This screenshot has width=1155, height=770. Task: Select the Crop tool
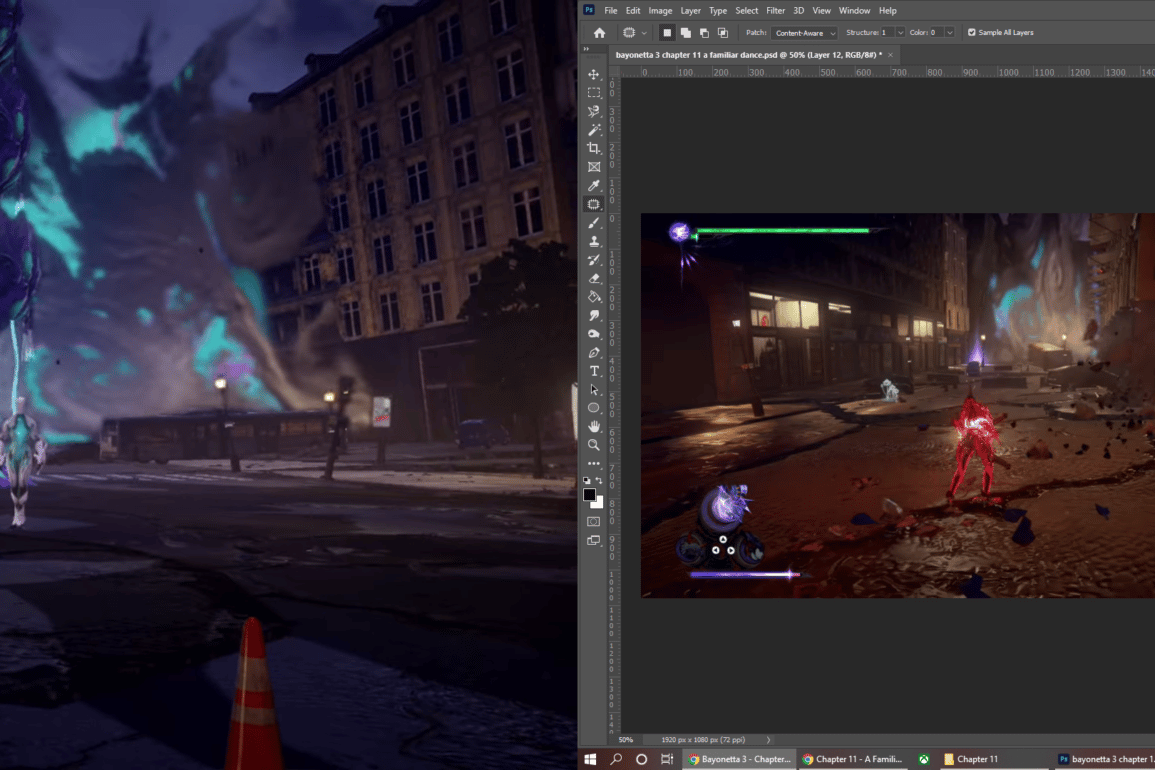coord(594,148)
